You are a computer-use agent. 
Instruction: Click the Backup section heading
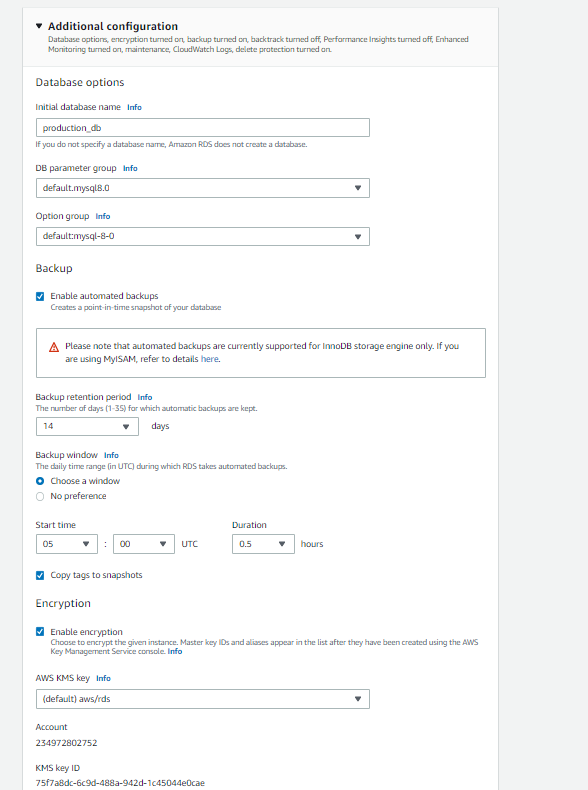(54, 269)
